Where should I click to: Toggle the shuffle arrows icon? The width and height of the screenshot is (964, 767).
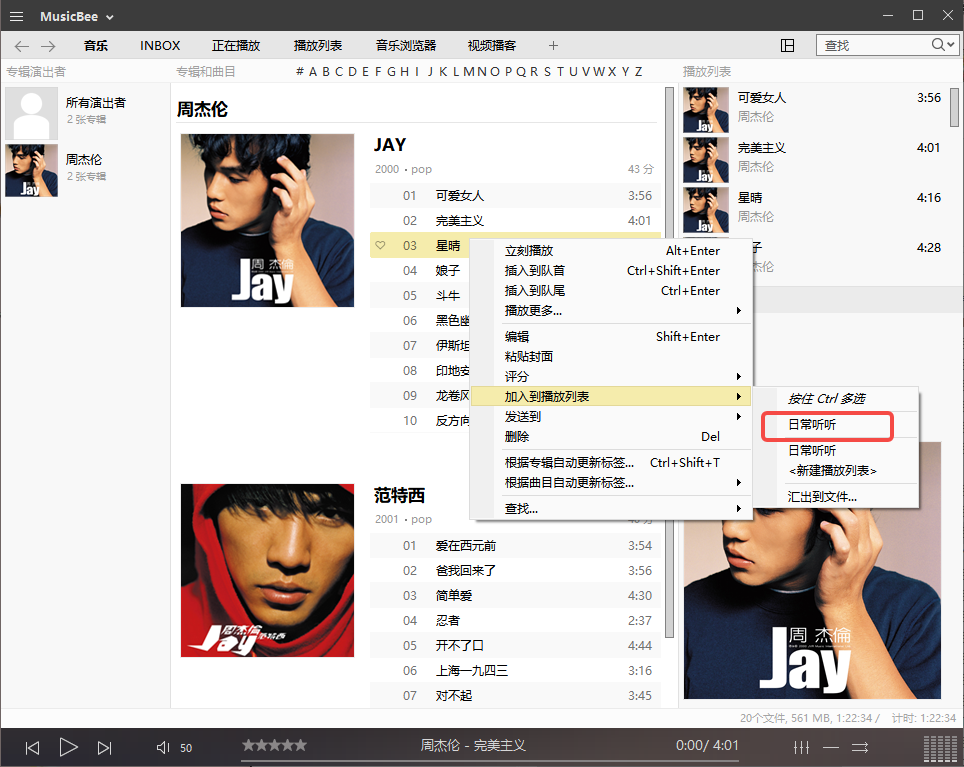coord(859,747)
